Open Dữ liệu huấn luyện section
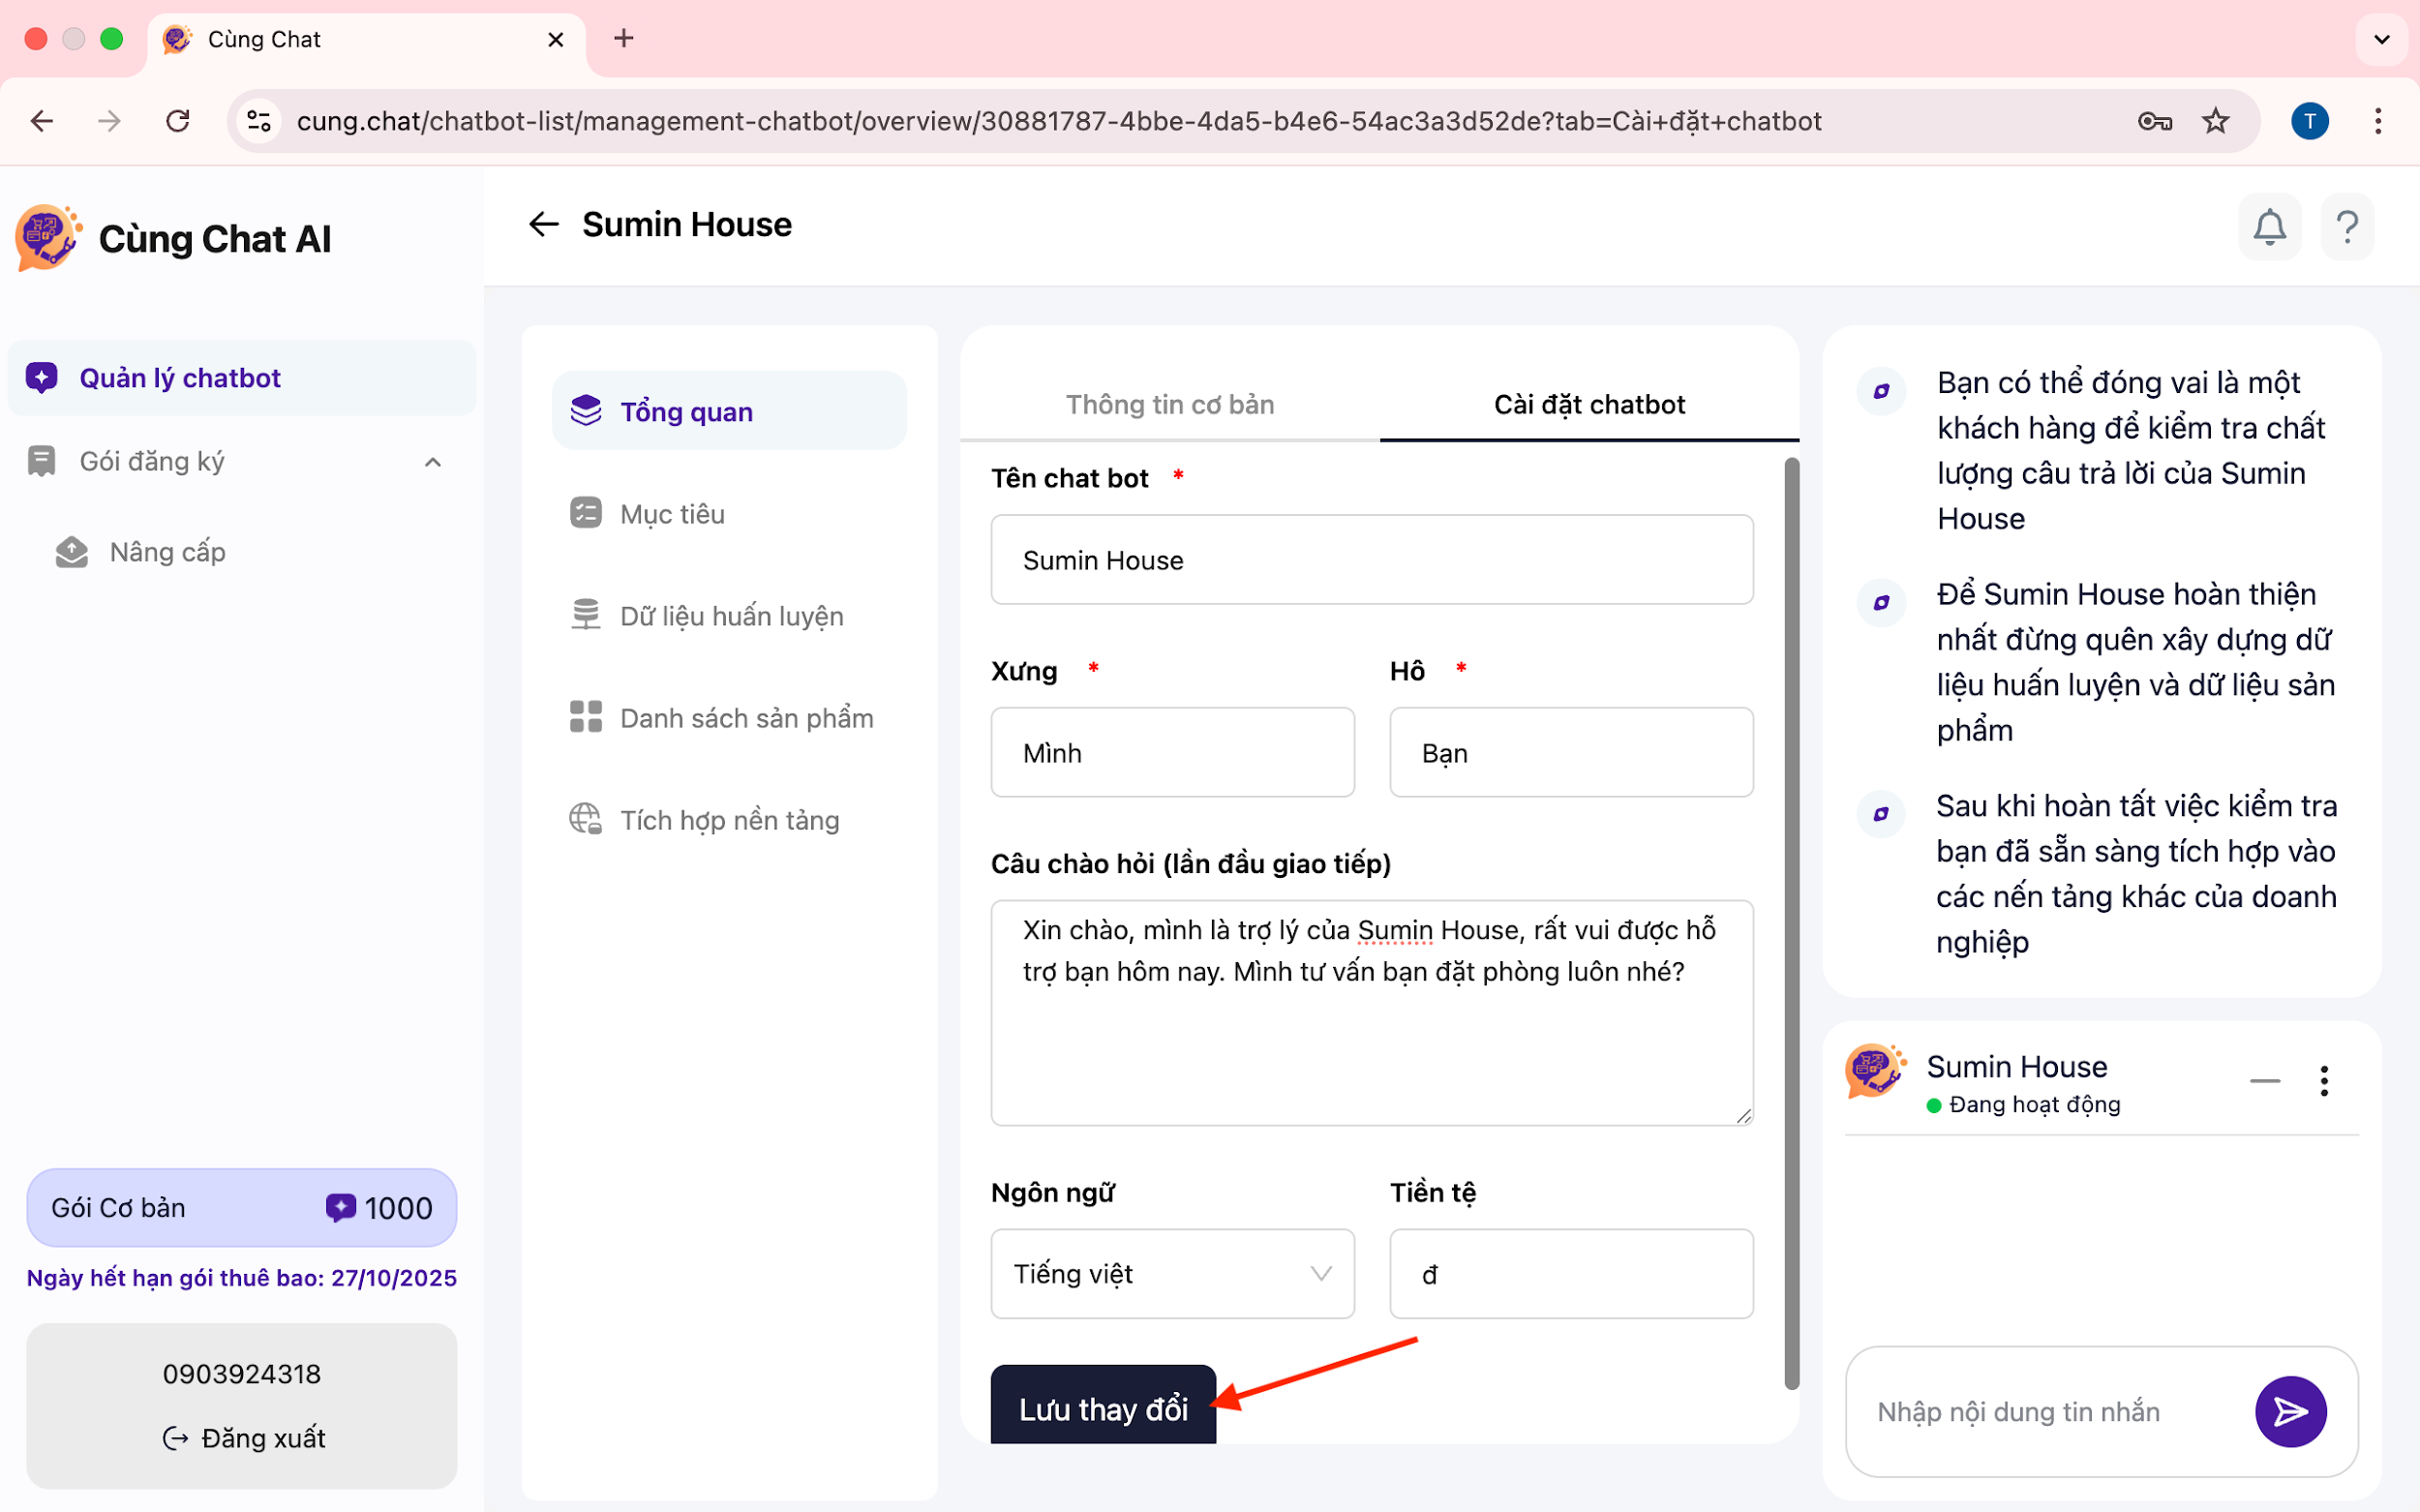 click(x=731, y=616)
